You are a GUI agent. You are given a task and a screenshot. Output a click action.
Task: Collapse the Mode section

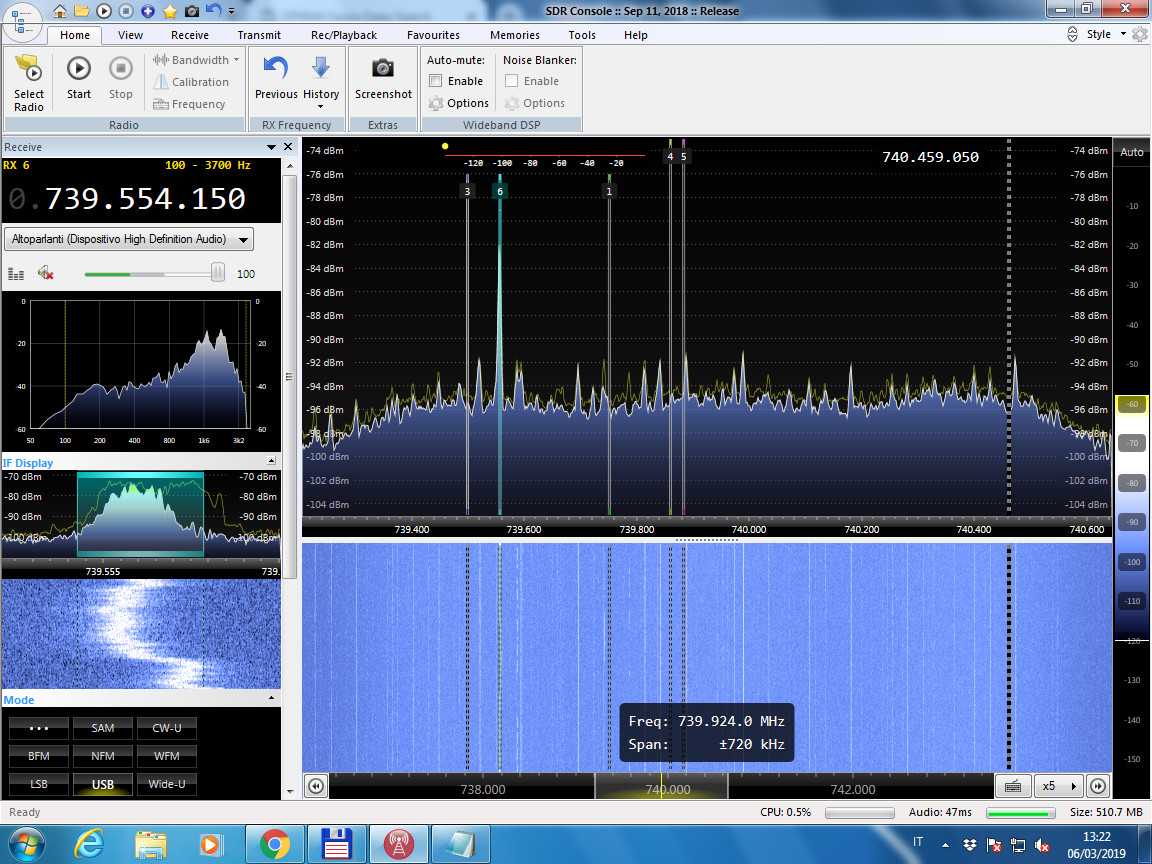pyautogui.click(x=271, y=698)
